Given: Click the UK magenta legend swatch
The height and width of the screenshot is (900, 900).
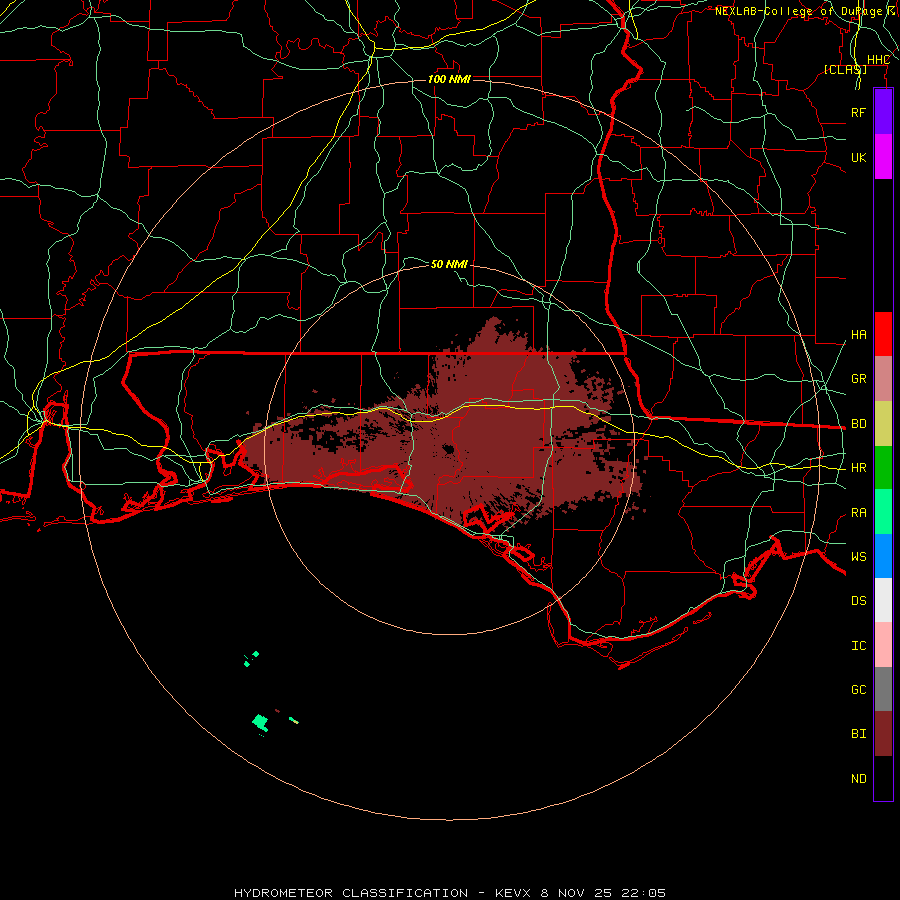Looking at the screenshot, I should coord(883,157).
